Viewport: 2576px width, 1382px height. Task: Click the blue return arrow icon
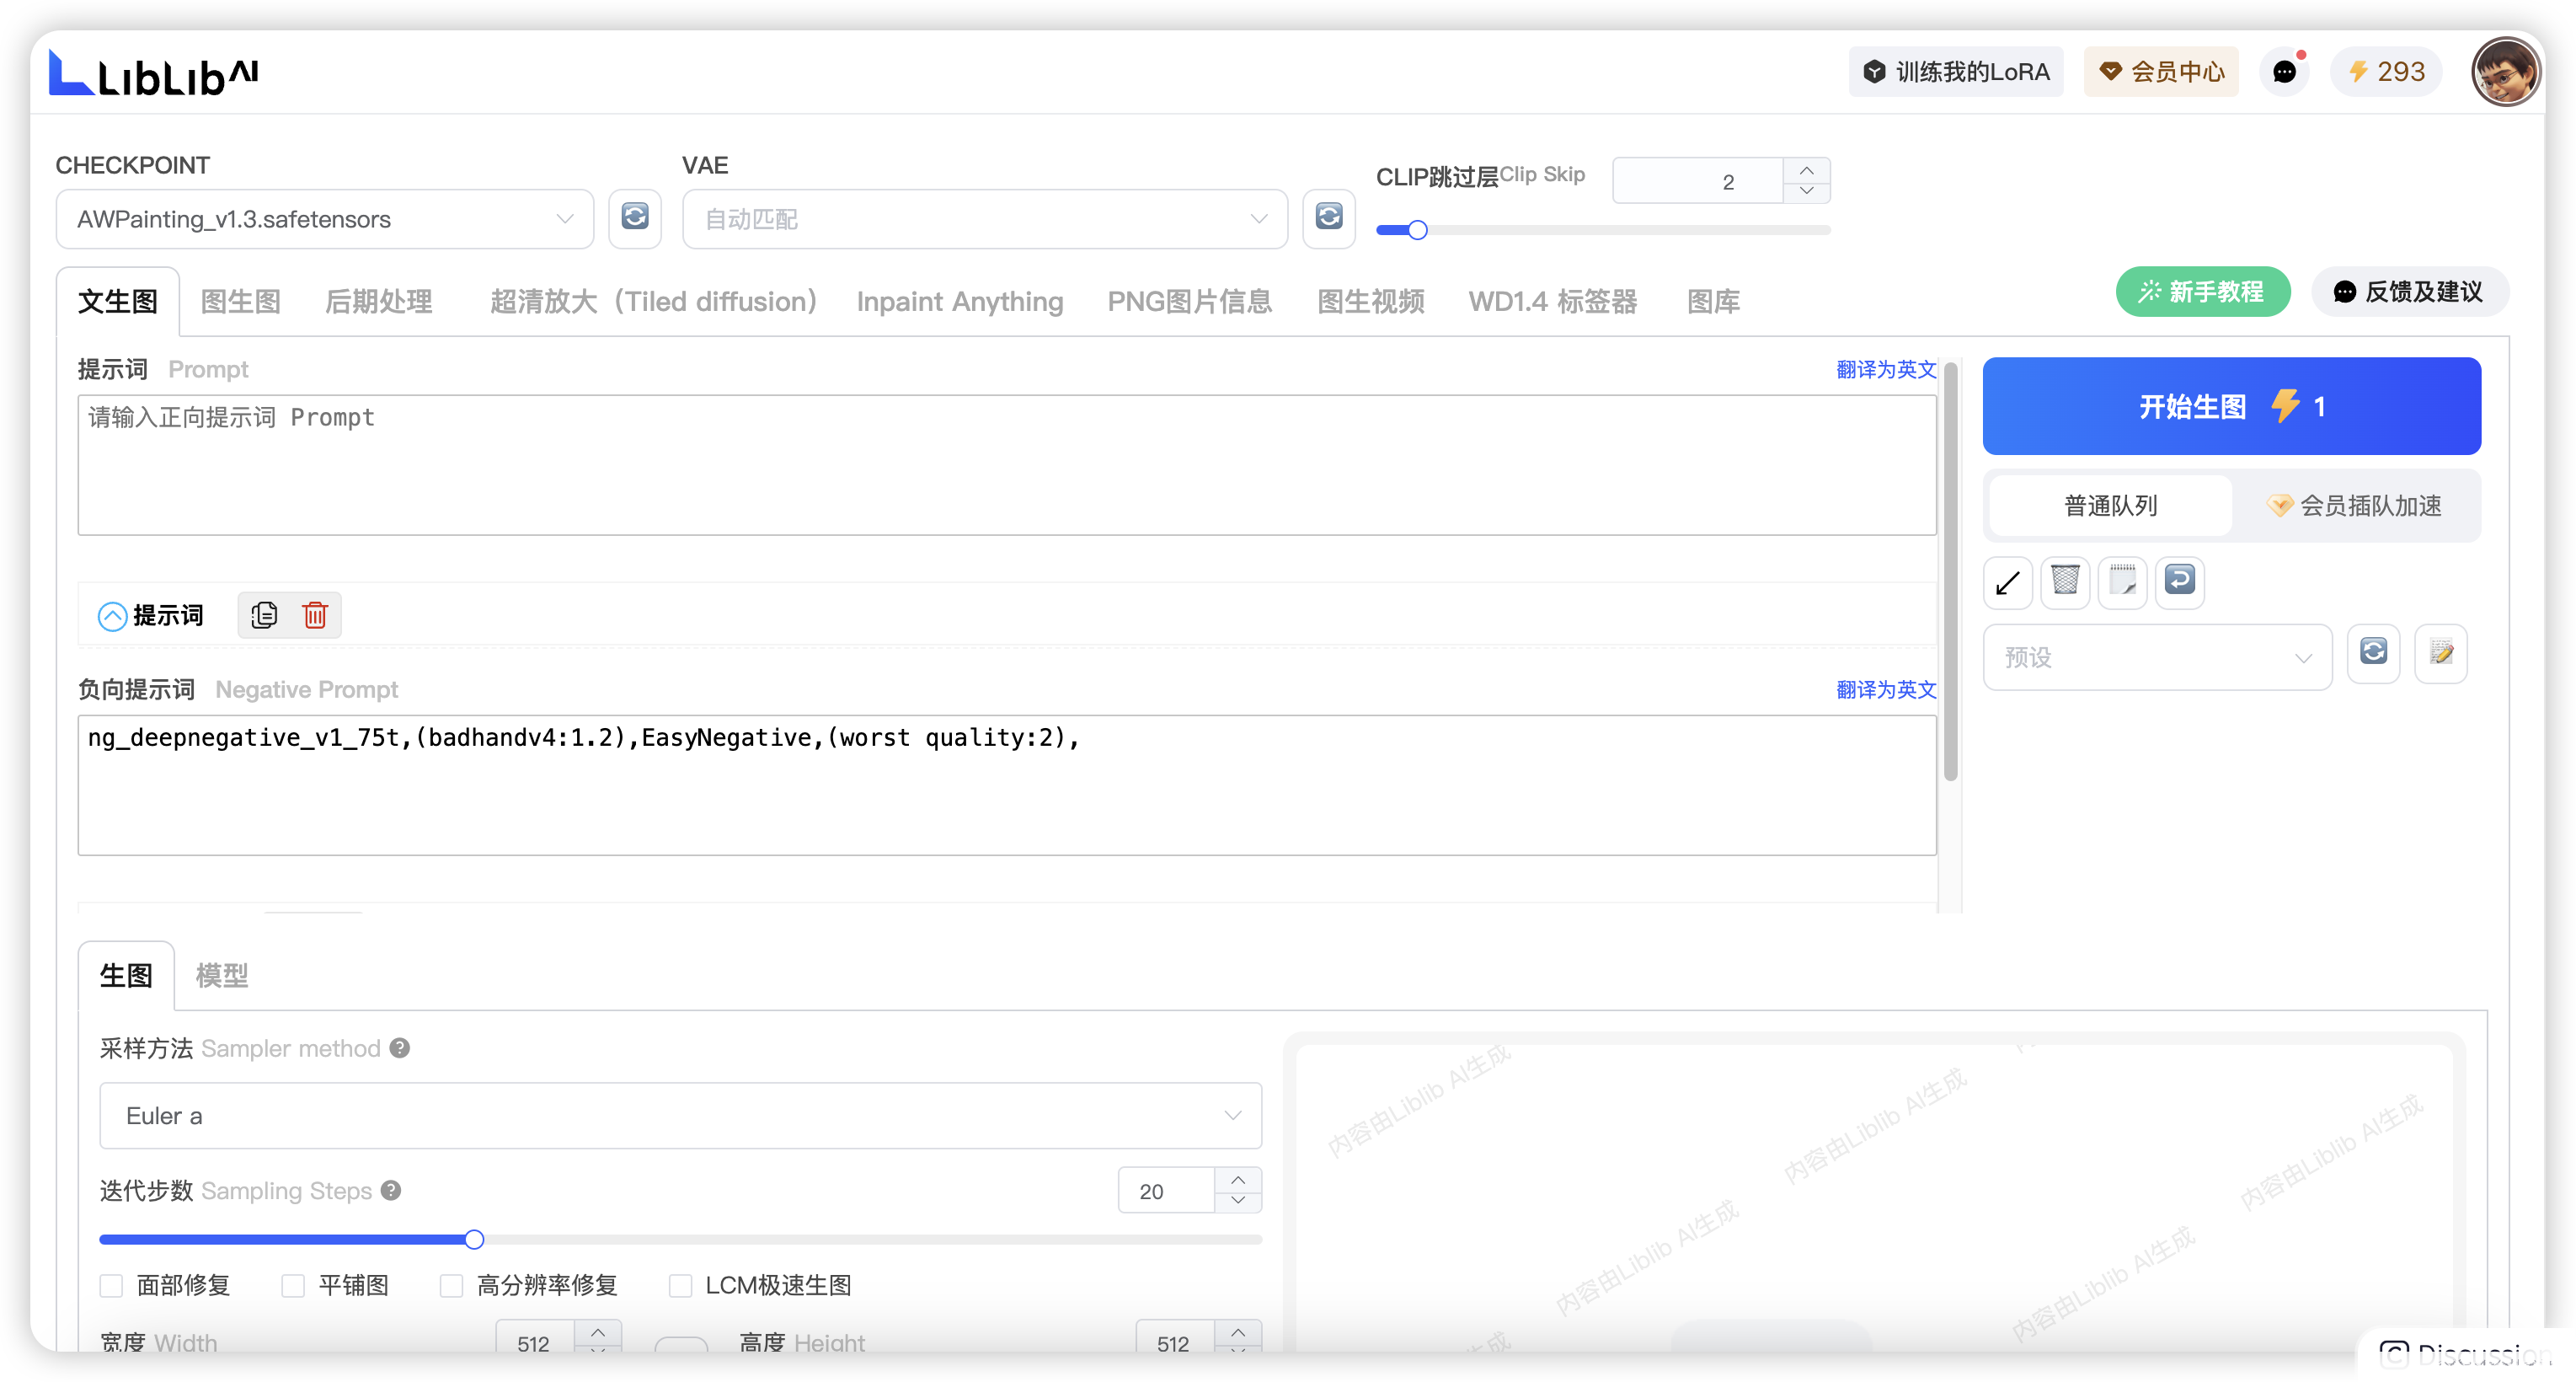[x=2180, y=580]
